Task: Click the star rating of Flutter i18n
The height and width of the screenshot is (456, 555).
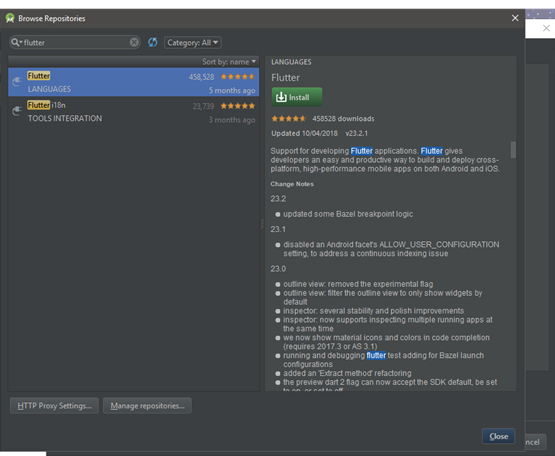Action: tap(238, 106)
